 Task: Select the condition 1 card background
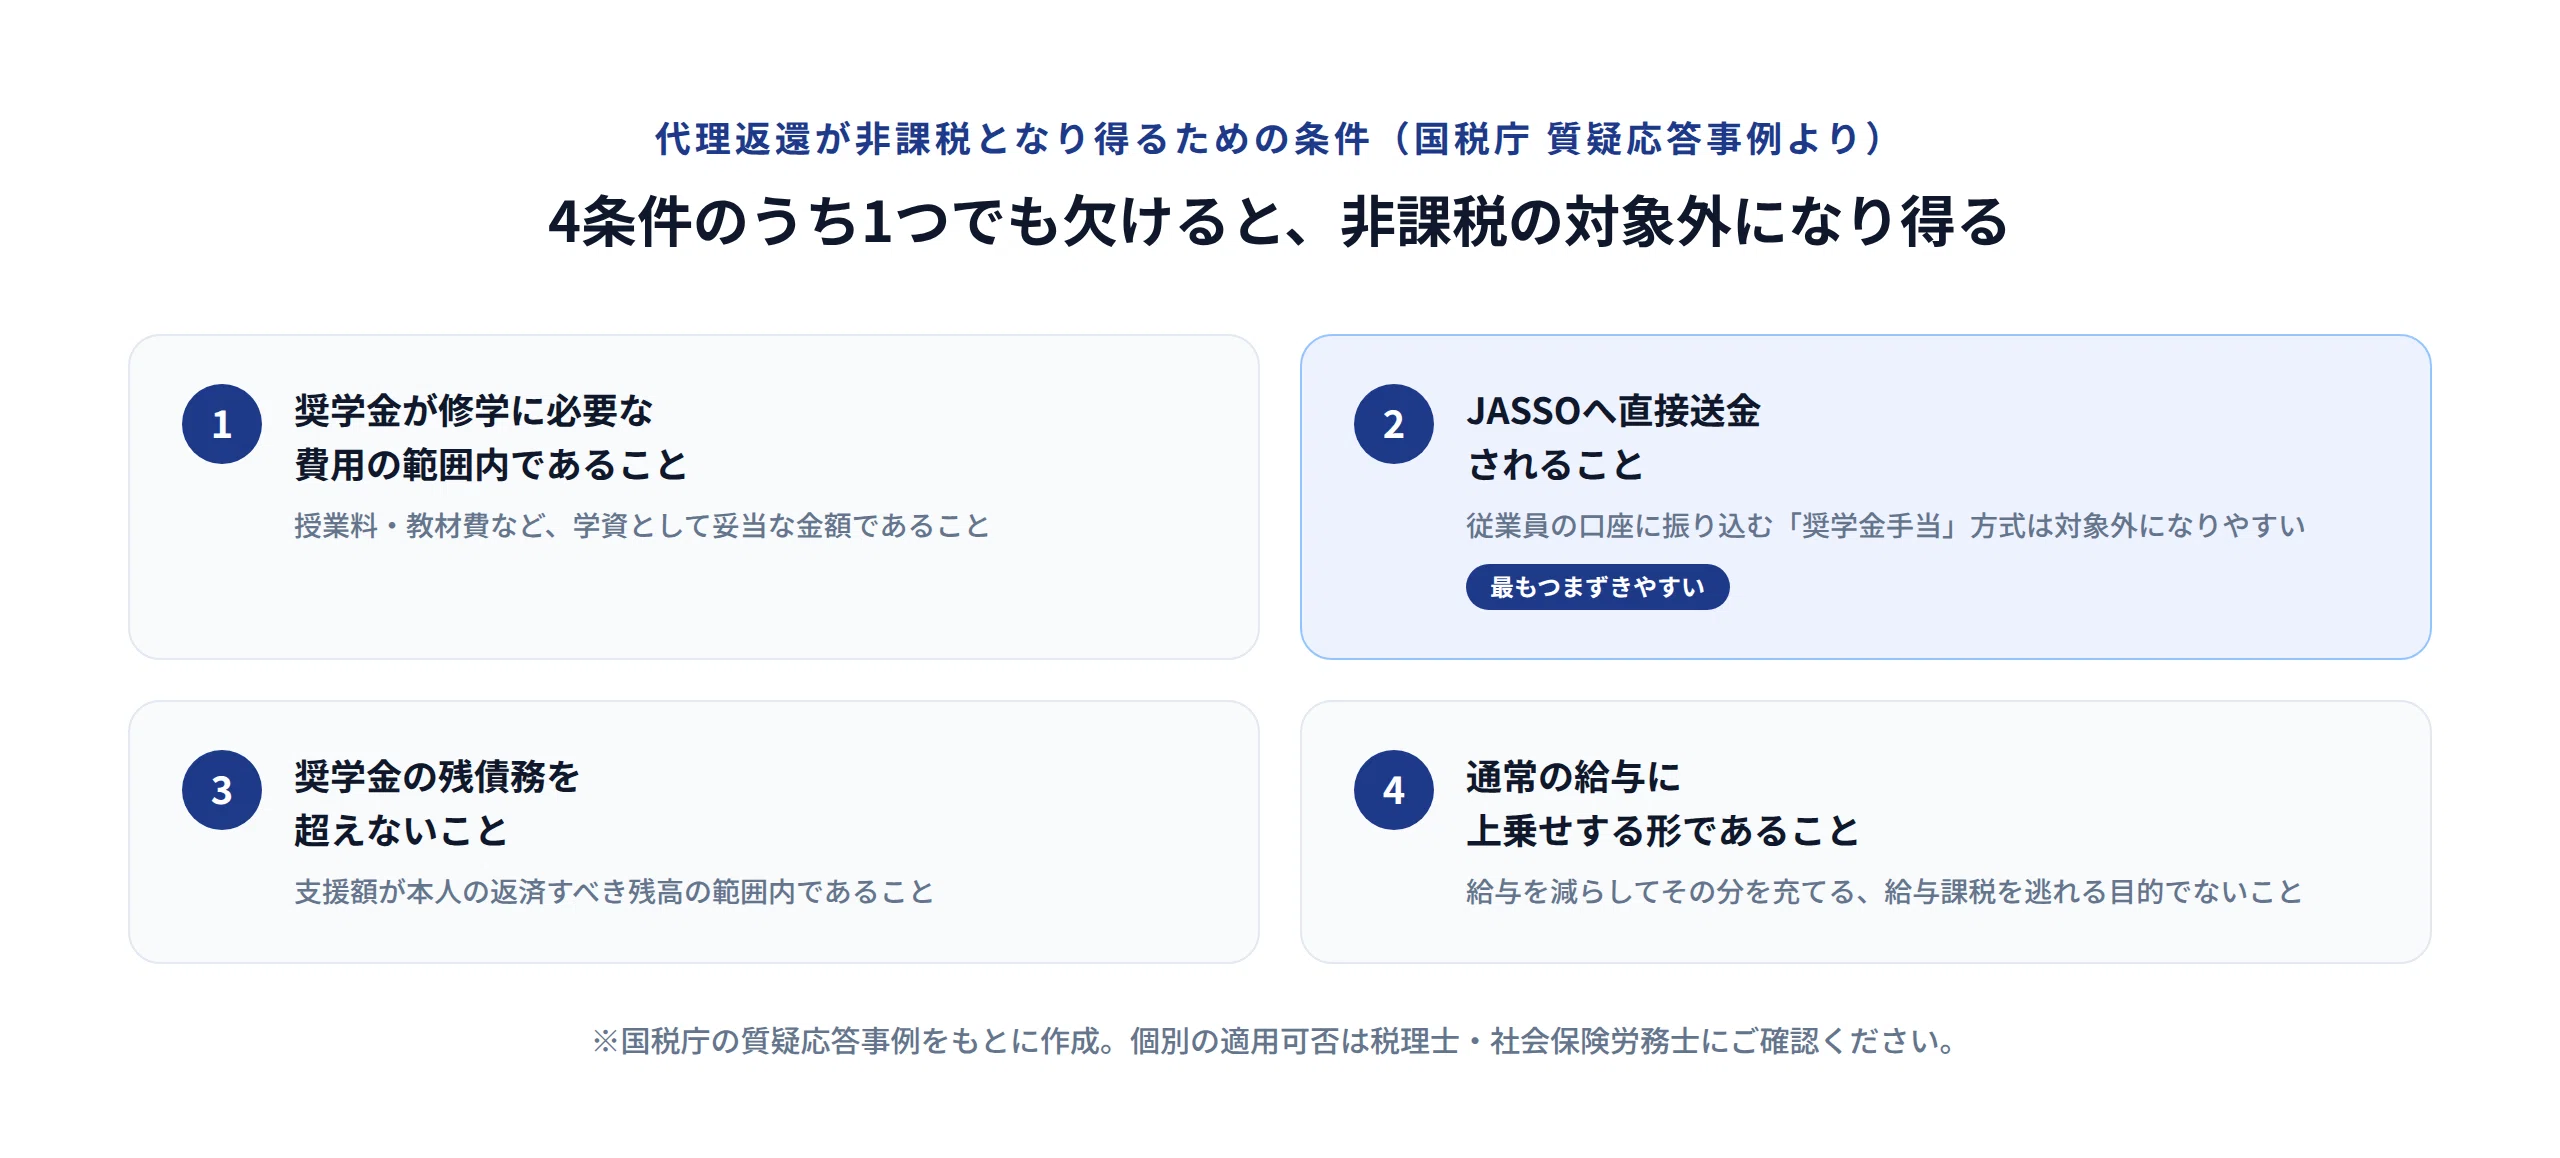pyautogui.click(x=694, y=497)
